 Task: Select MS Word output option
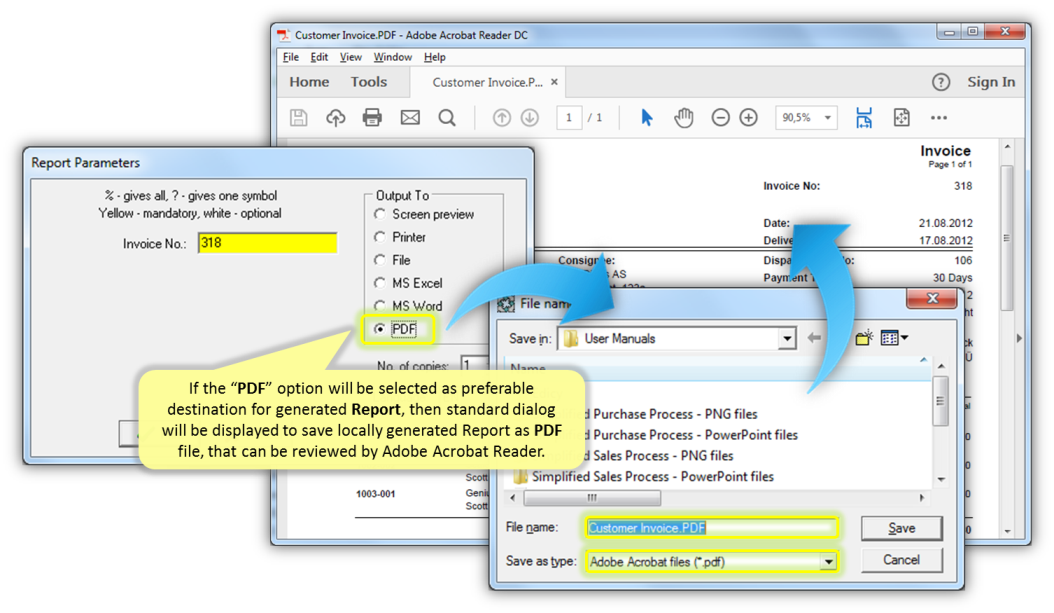point(380,306)
